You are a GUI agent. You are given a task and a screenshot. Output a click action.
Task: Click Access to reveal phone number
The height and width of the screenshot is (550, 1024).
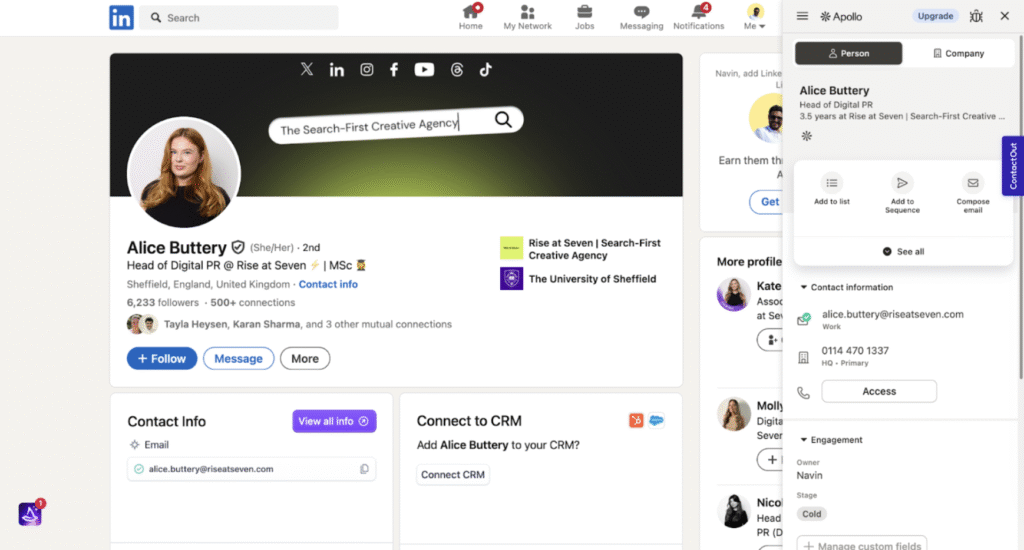pos(879,391)
